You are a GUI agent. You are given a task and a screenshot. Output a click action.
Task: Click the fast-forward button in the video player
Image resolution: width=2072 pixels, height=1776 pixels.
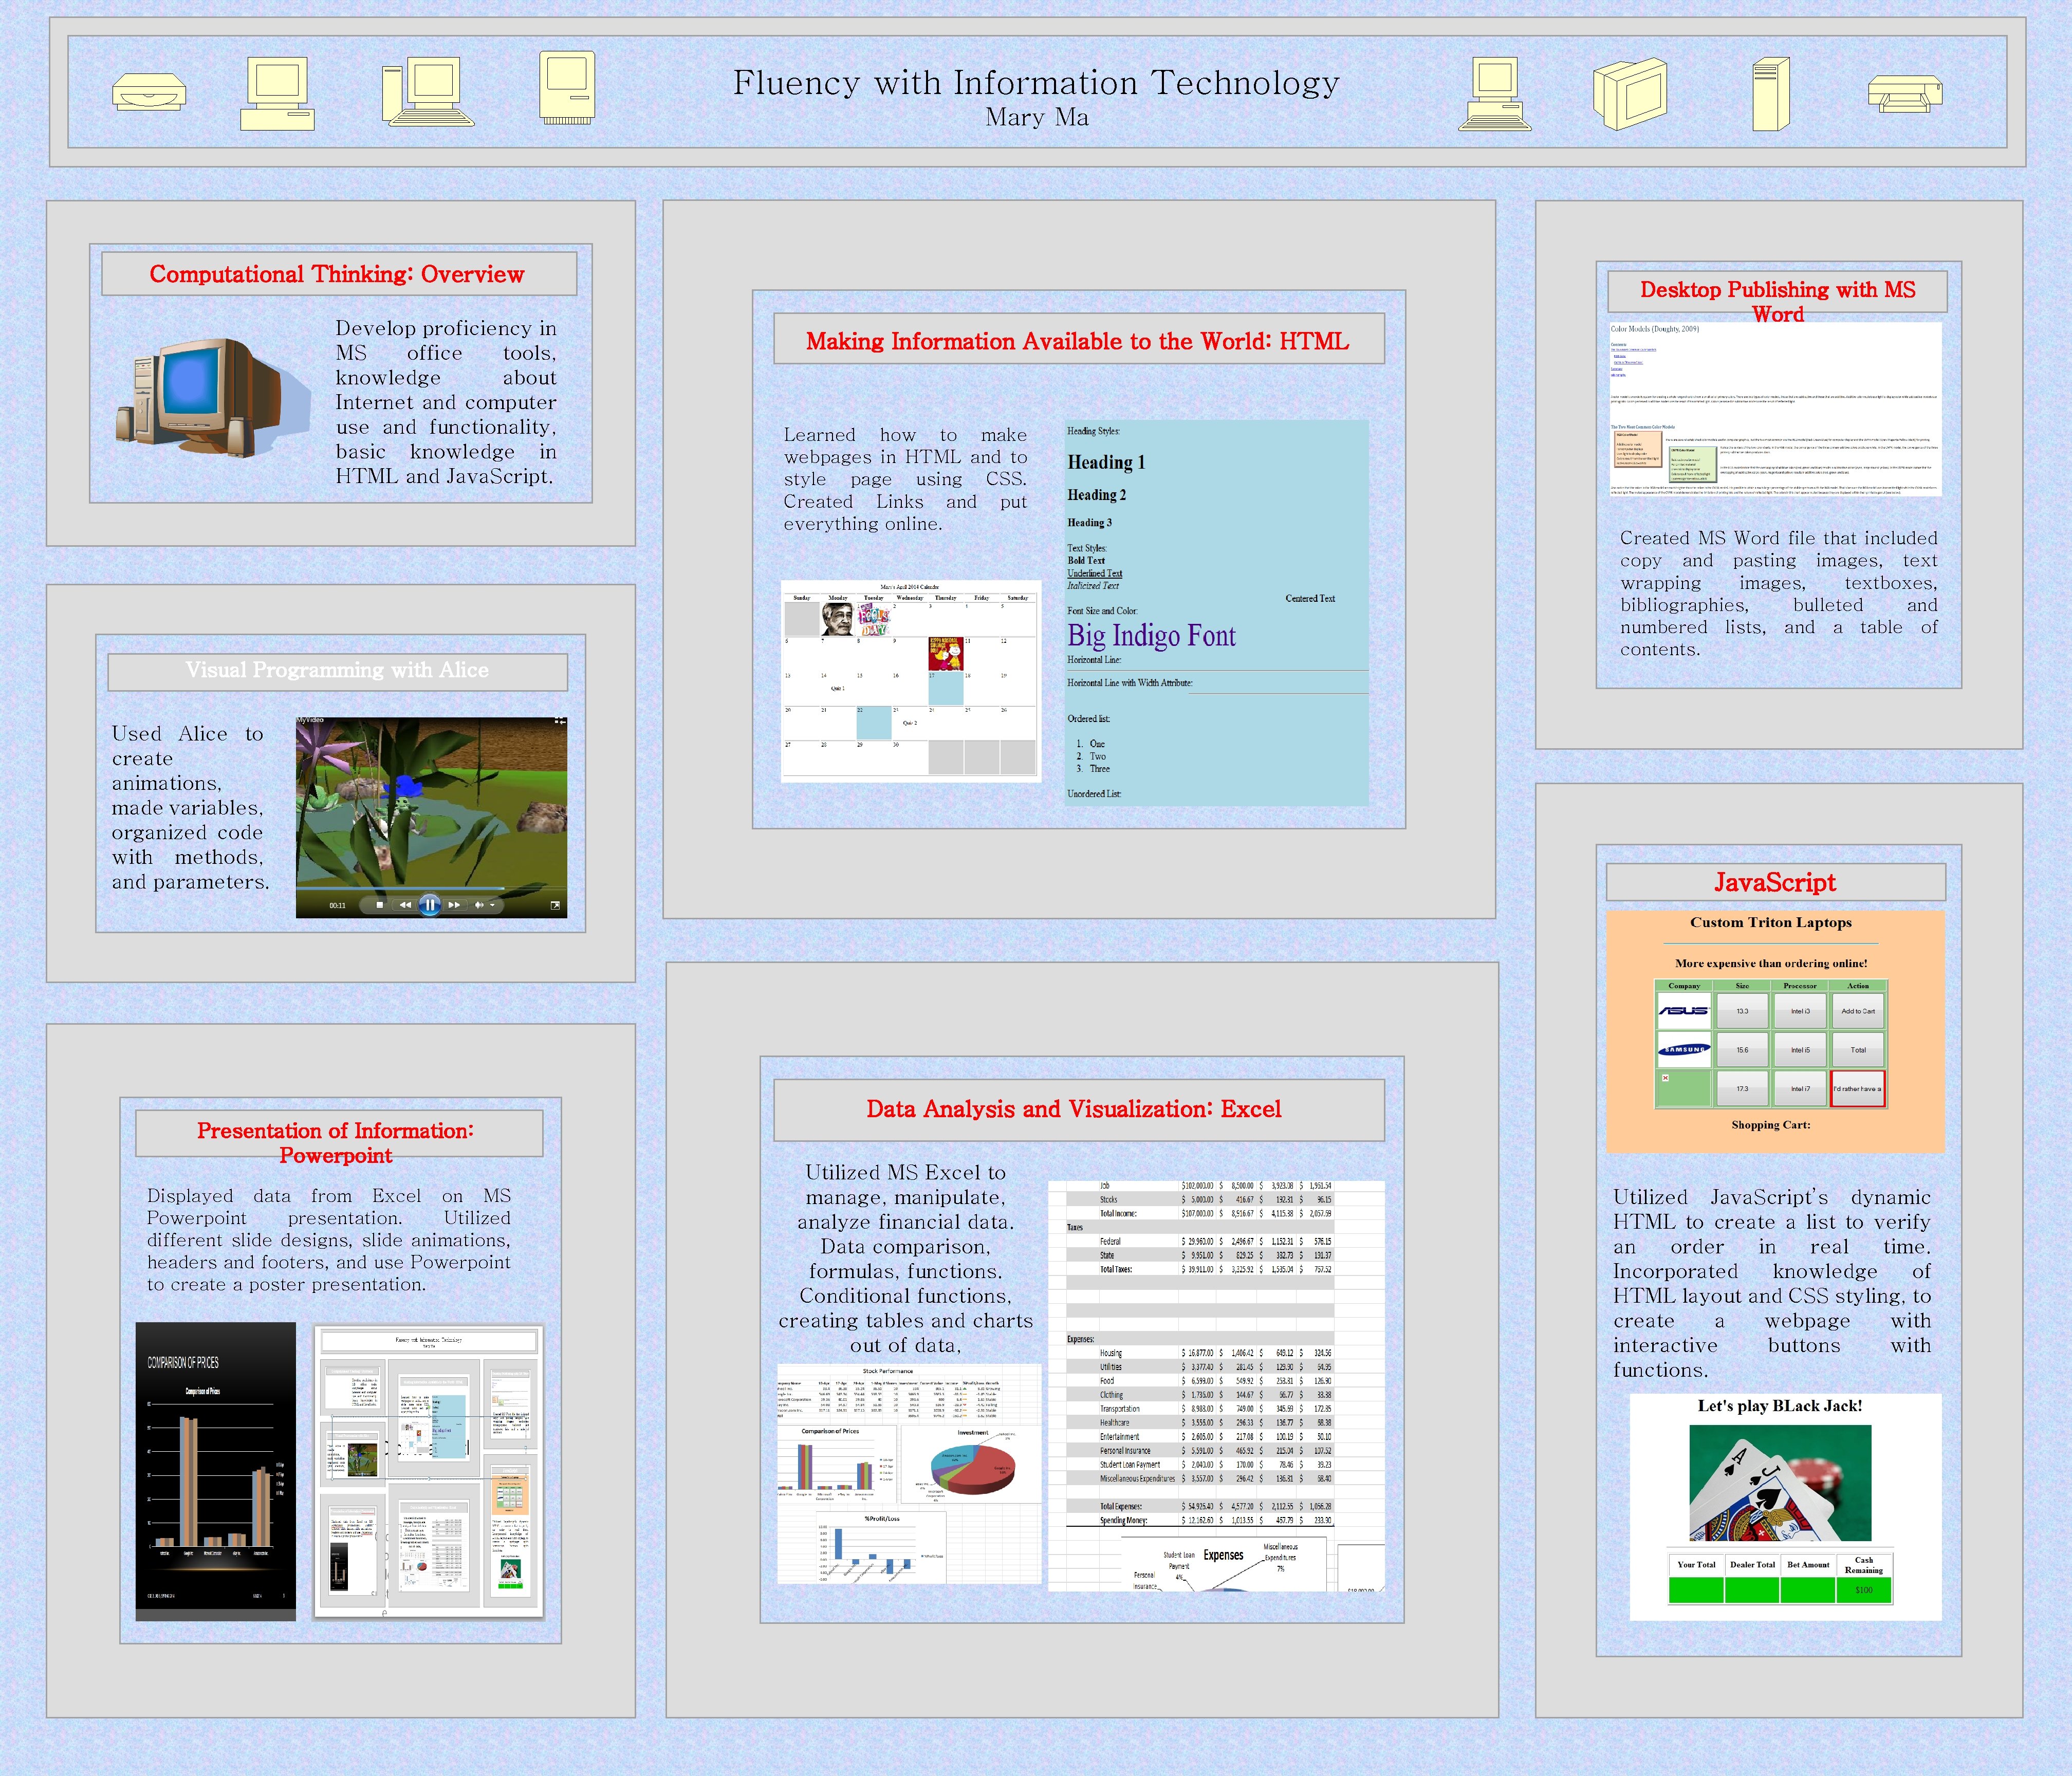point(455,905)
